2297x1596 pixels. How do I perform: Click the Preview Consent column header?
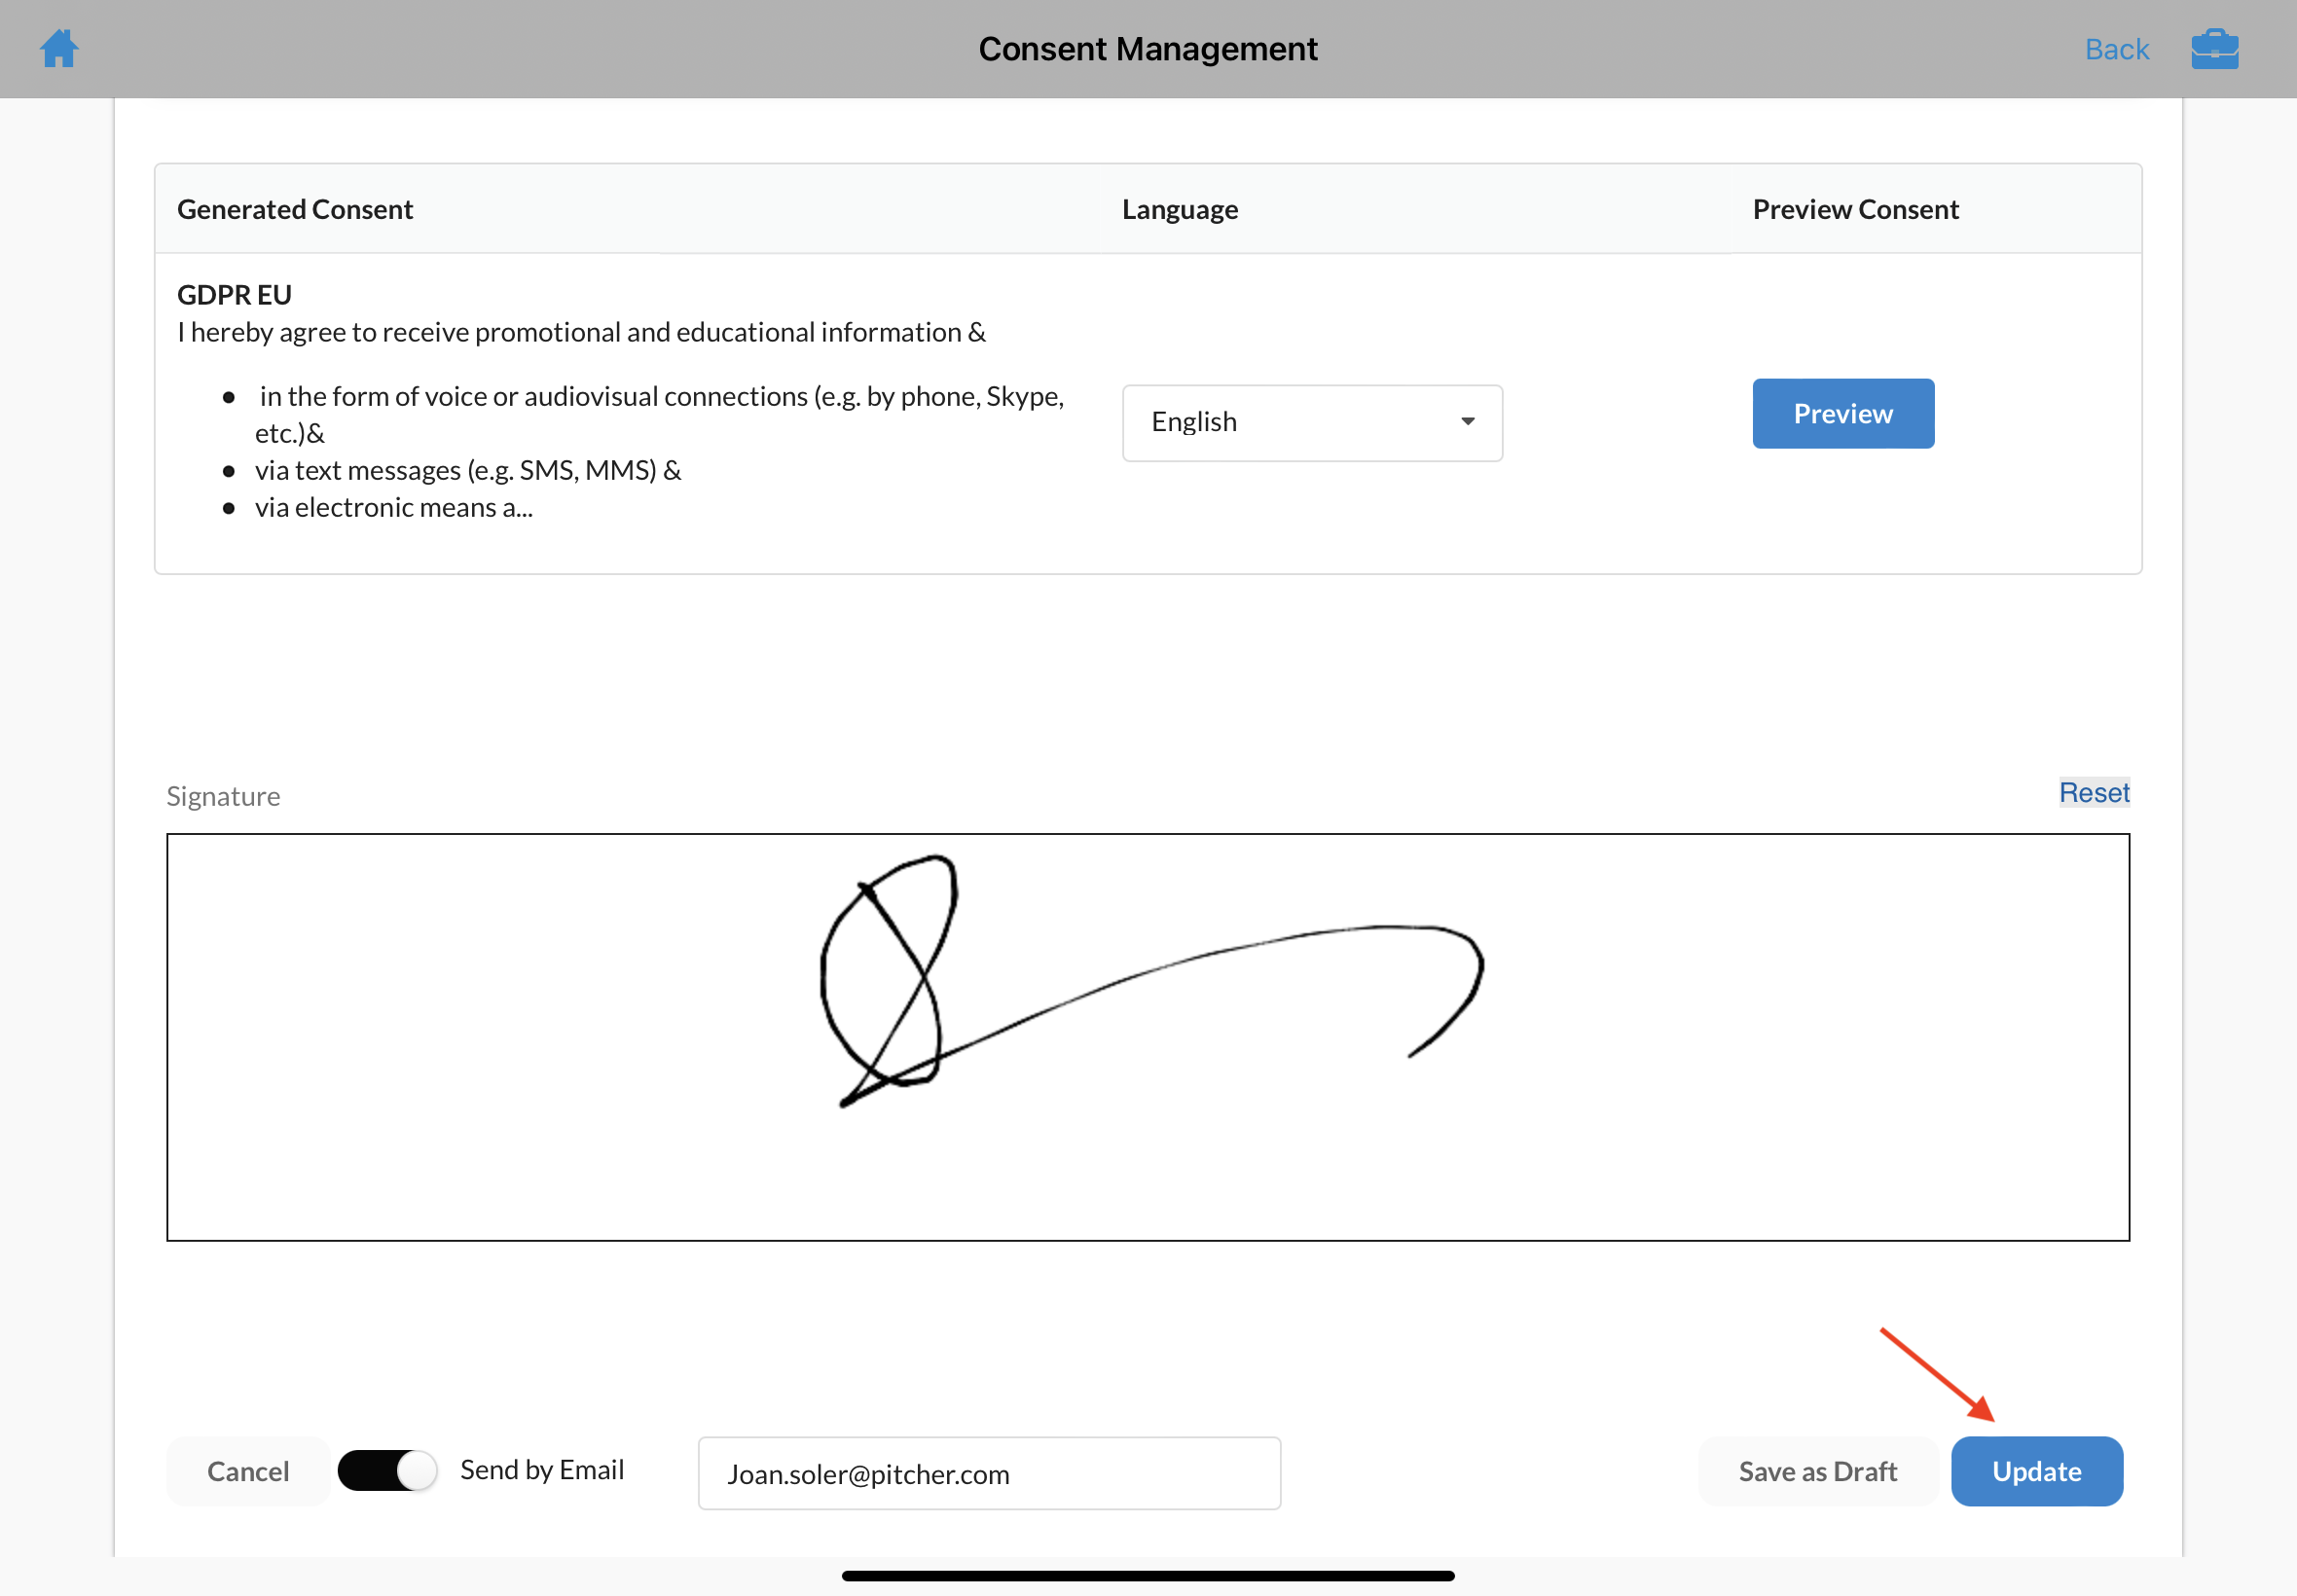tap(1854, 209)
